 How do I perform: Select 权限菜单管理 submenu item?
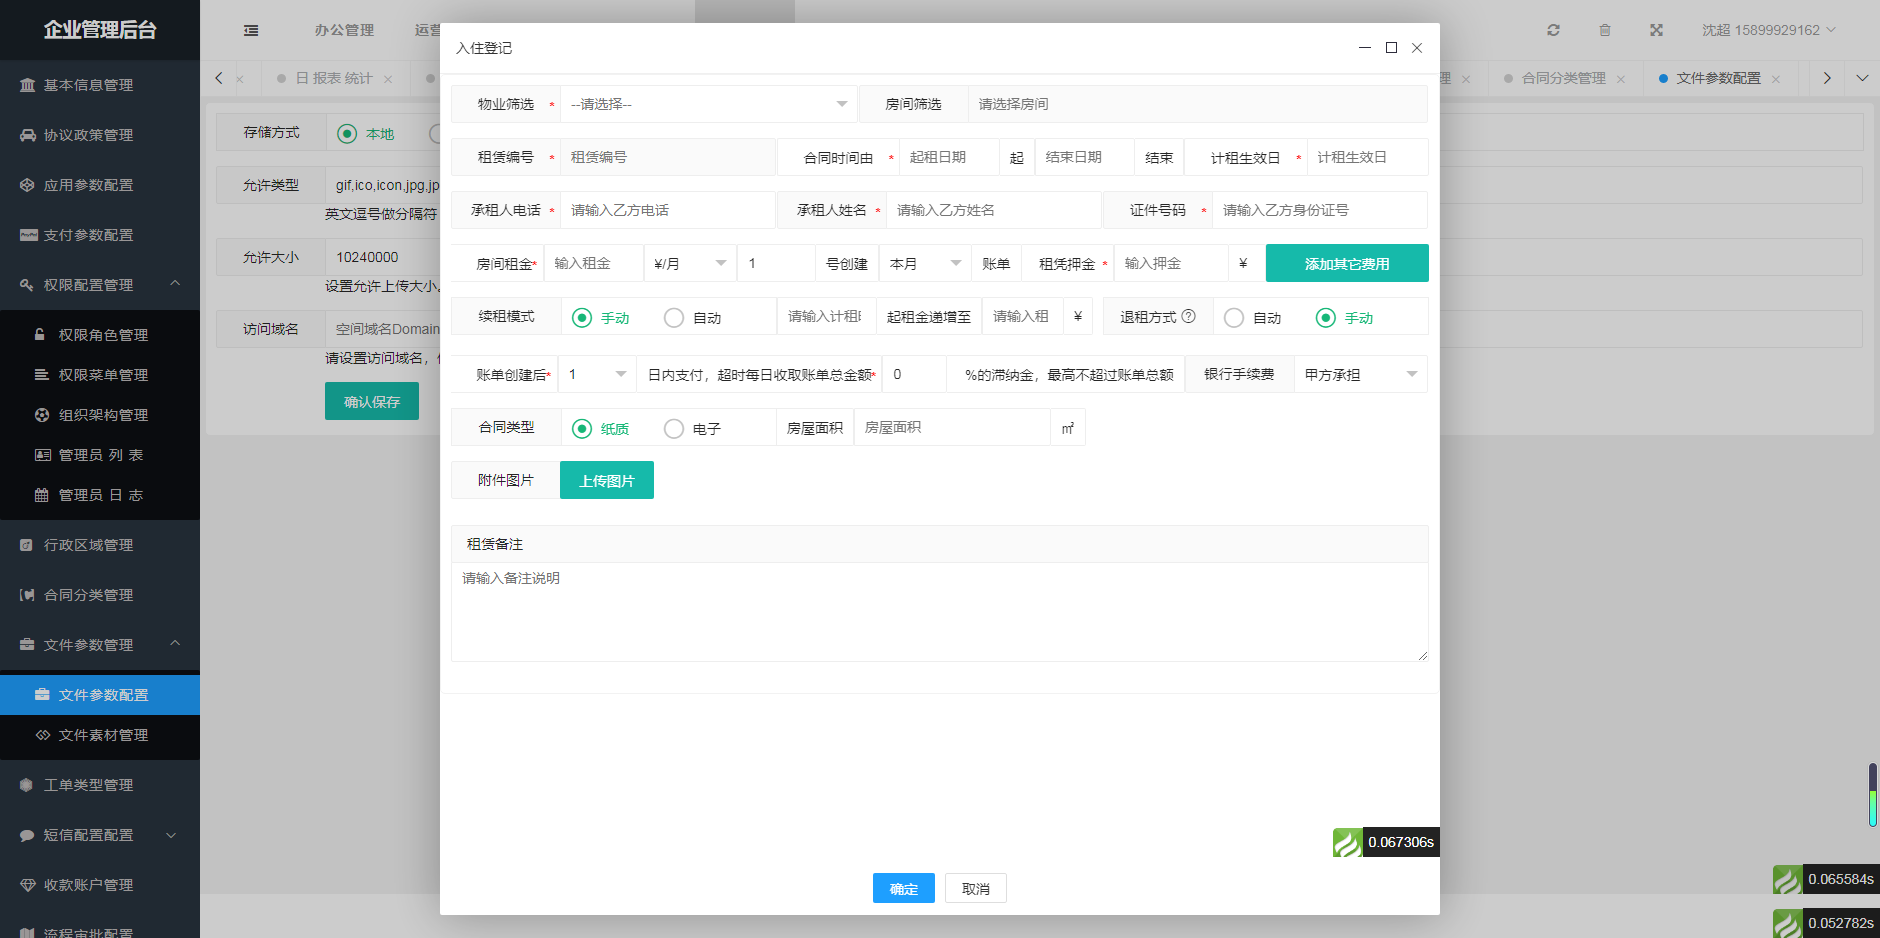click(x=100, y=375)
